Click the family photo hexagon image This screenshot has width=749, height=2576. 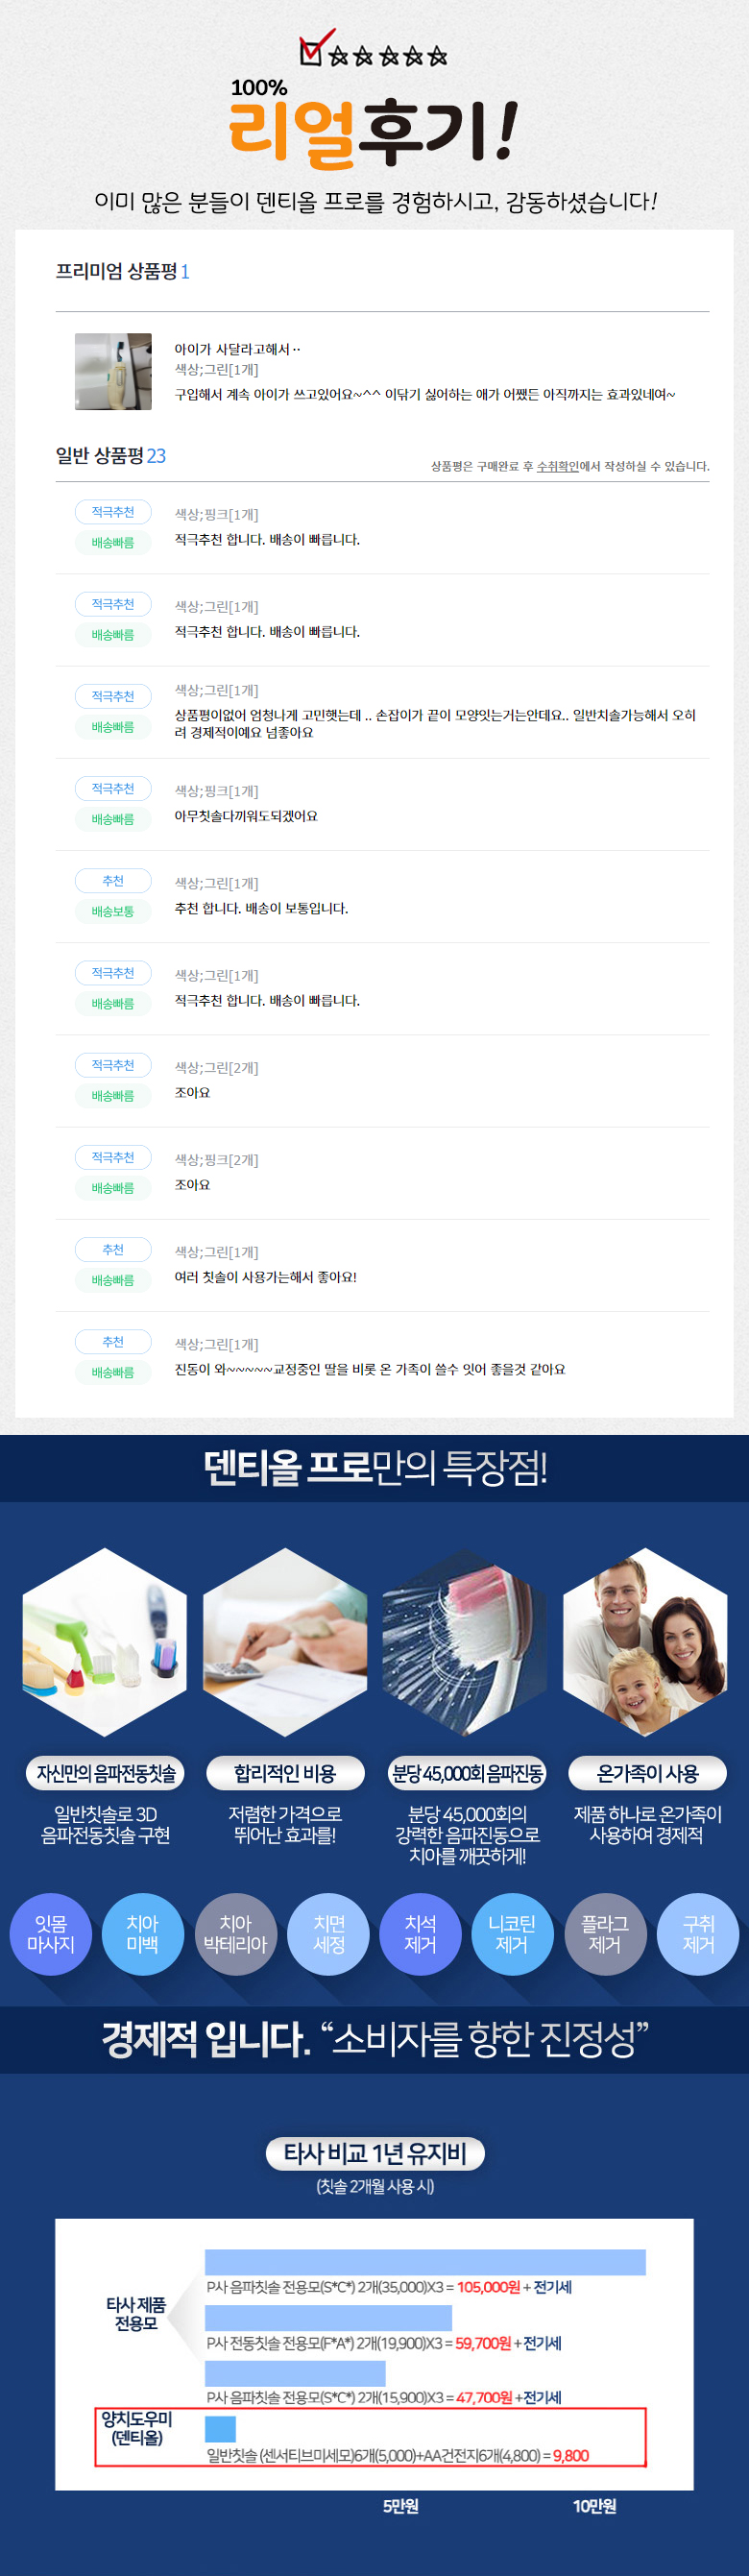(x=645, y=1642)
